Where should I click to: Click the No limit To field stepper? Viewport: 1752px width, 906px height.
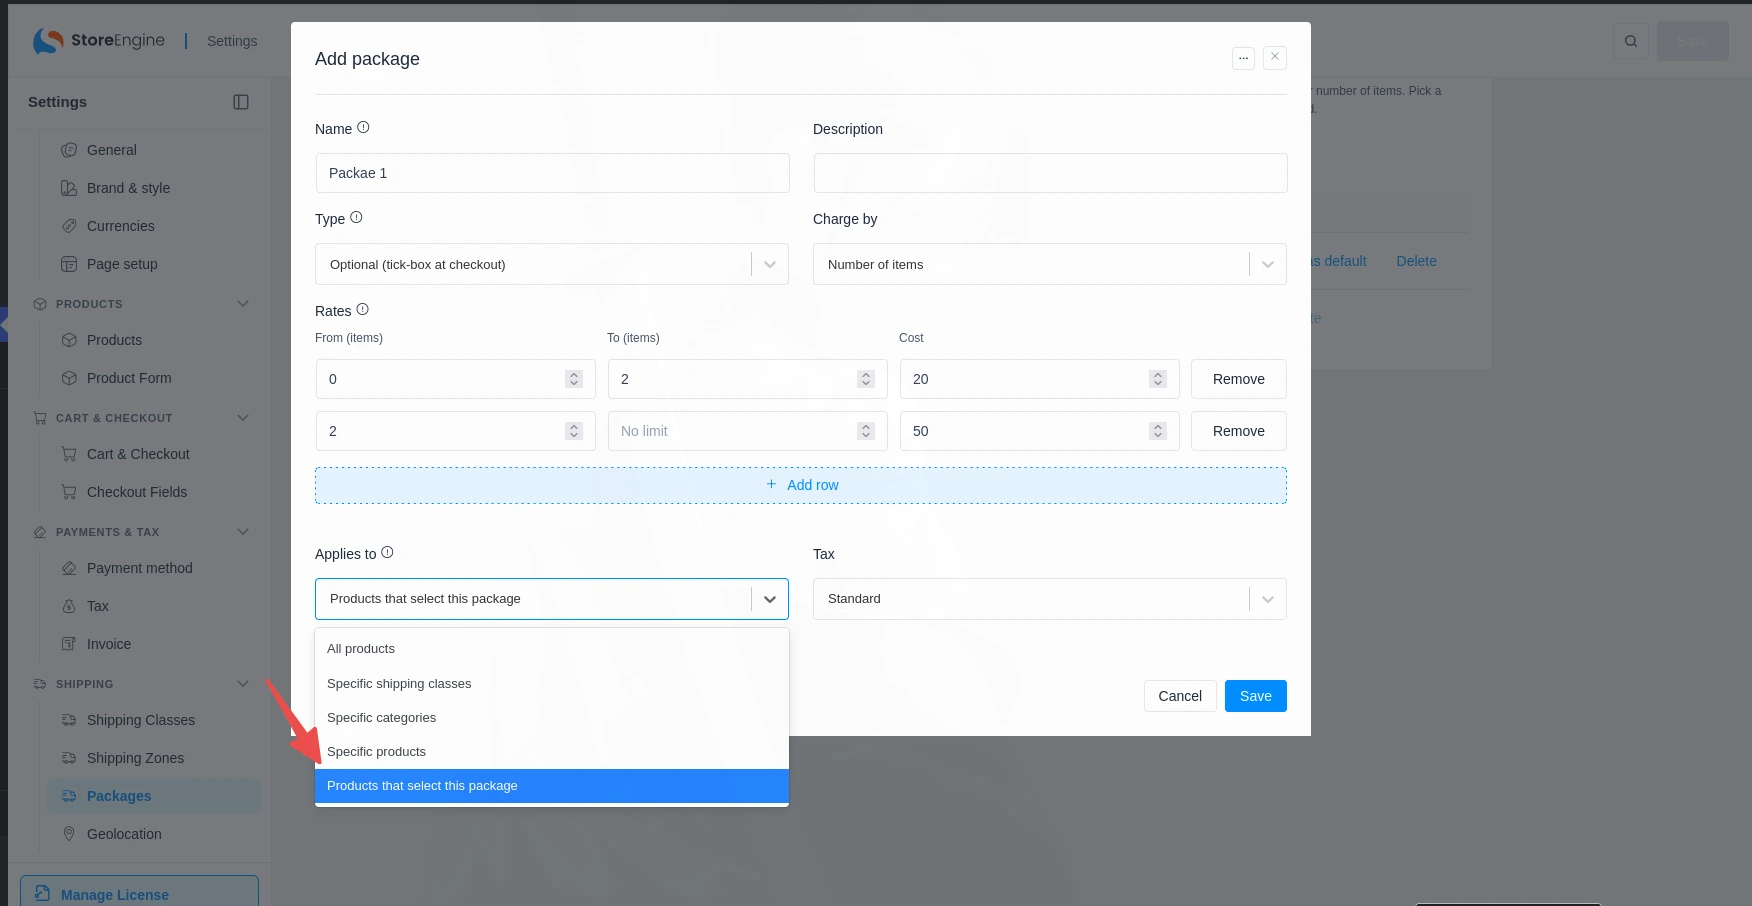click(866, 431)
